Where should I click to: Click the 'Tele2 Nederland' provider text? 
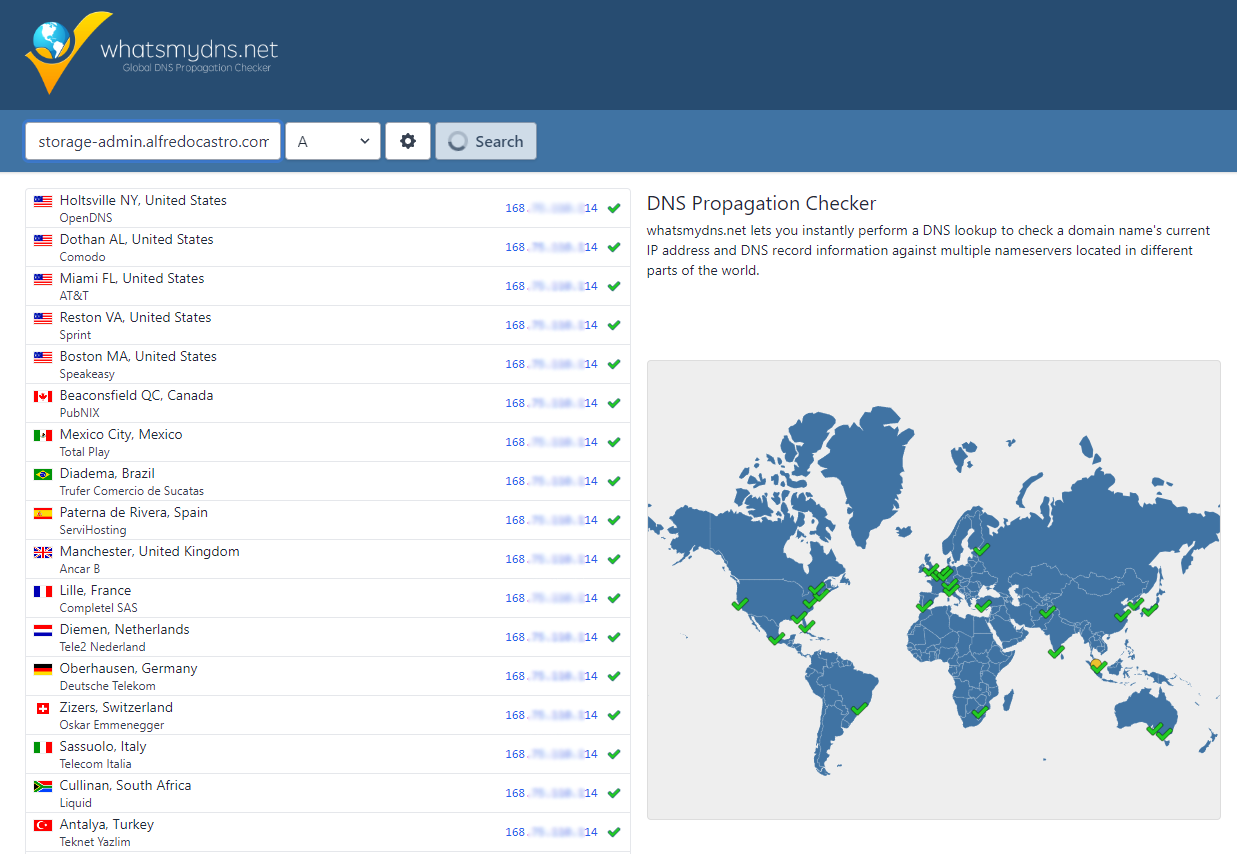click(103, 647)
